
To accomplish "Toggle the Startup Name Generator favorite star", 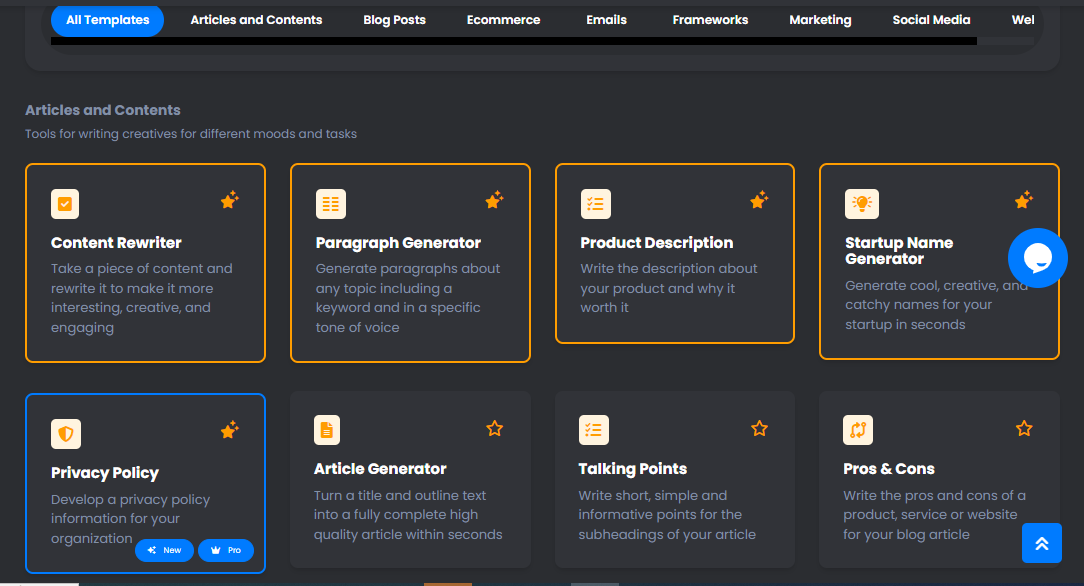I will pyautogui.click(x=1024, y=200).
